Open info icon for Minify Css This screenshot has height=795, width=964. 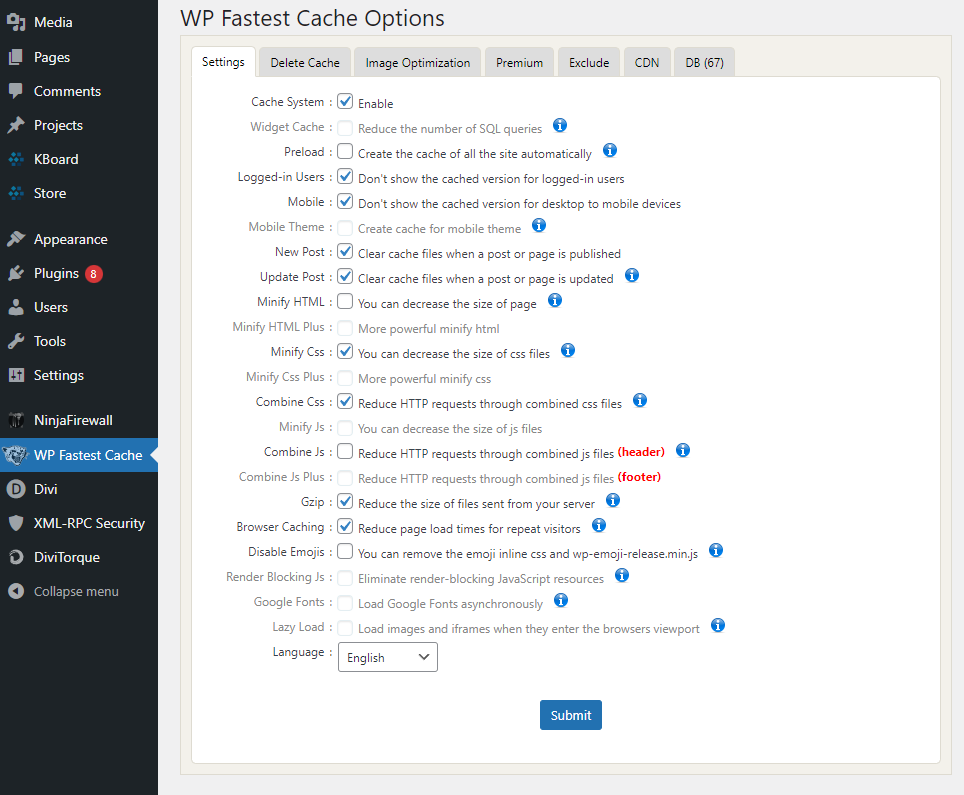567,350
